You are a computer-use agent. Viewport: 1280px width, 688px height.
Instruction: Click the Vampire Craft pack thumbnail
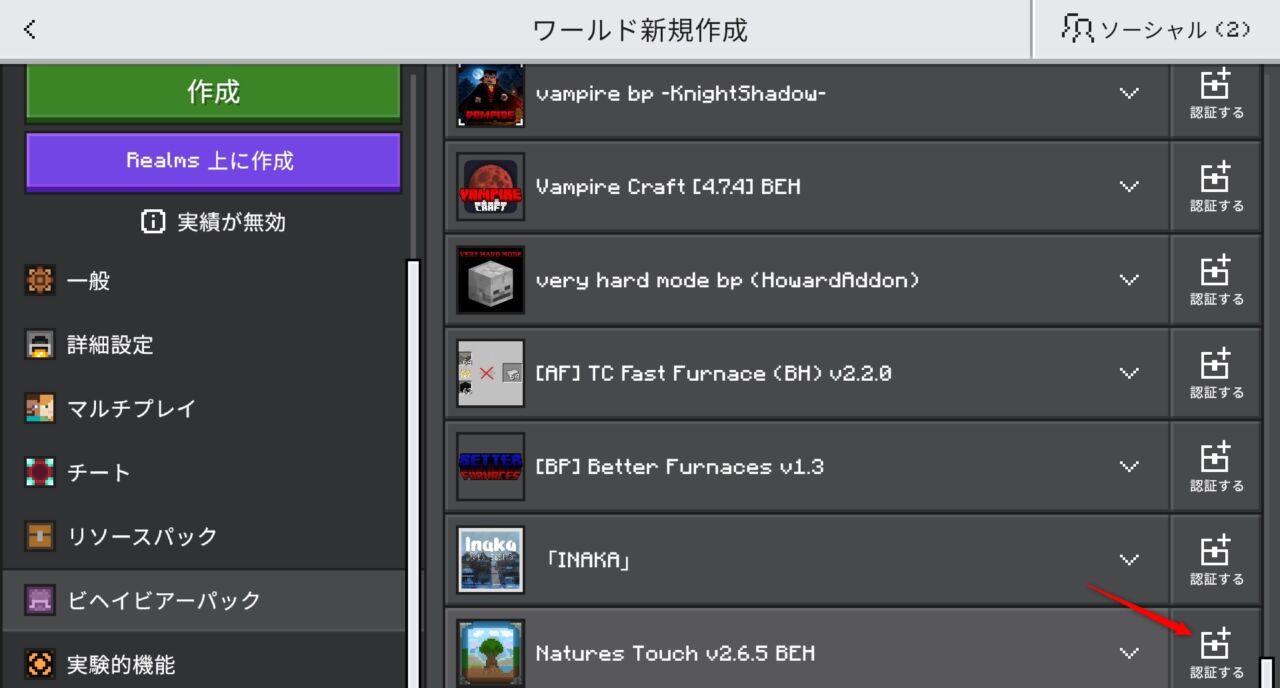pos(490,187)
